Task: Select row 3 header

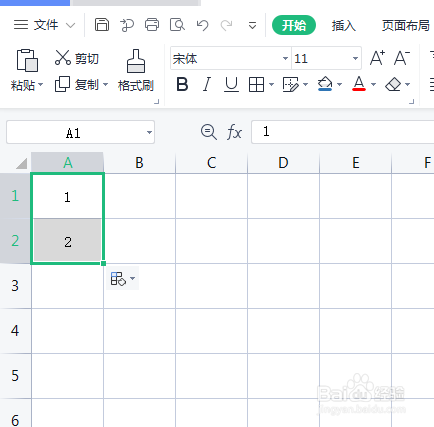Action: [15, 286]
